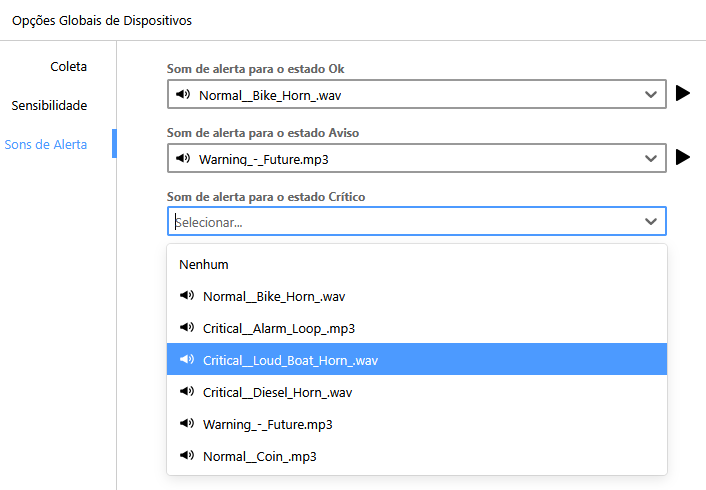This screenshot has width=706, height=490.
Task: Select Normal__Bike_Horn_.wav in the dropdown list
Action: pos(274,296)
